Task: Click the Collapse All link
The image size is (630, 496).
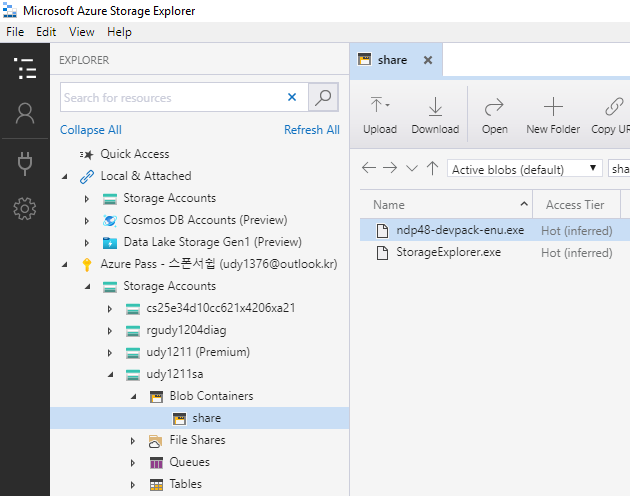Action: (91, 130)
